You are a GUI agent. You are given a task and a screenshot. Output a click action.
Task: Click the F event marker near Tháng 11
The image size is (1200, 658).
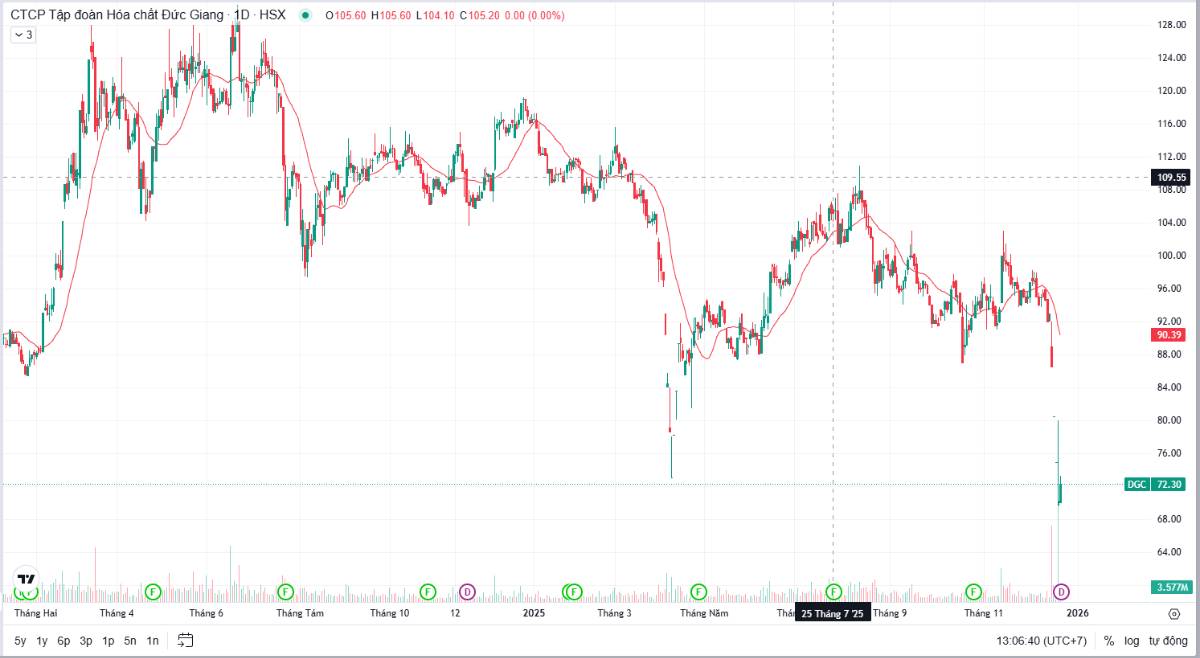tap(973, 592)
